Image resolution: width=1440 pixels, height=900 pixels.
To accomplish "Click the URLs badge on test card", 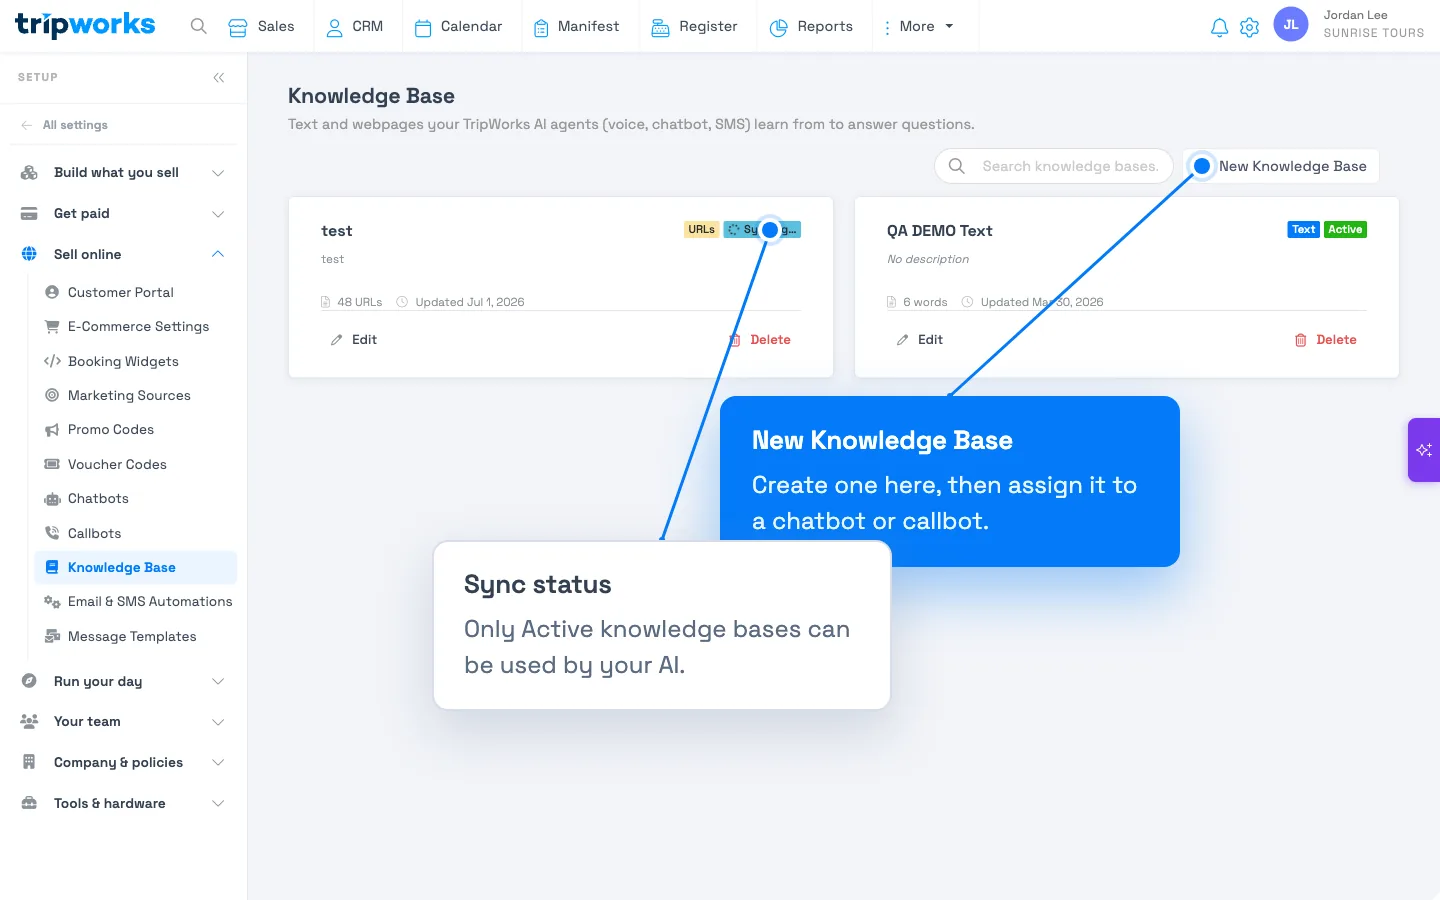I will [701, 229].
